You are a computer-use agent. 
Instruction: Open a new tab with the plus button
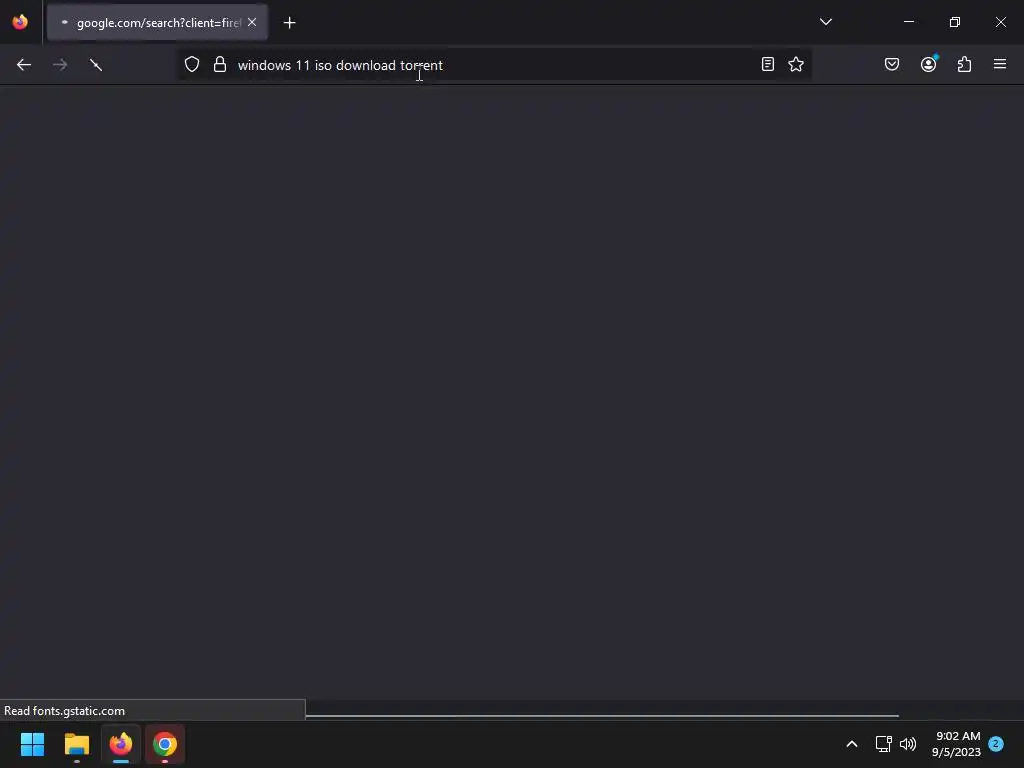289,23
